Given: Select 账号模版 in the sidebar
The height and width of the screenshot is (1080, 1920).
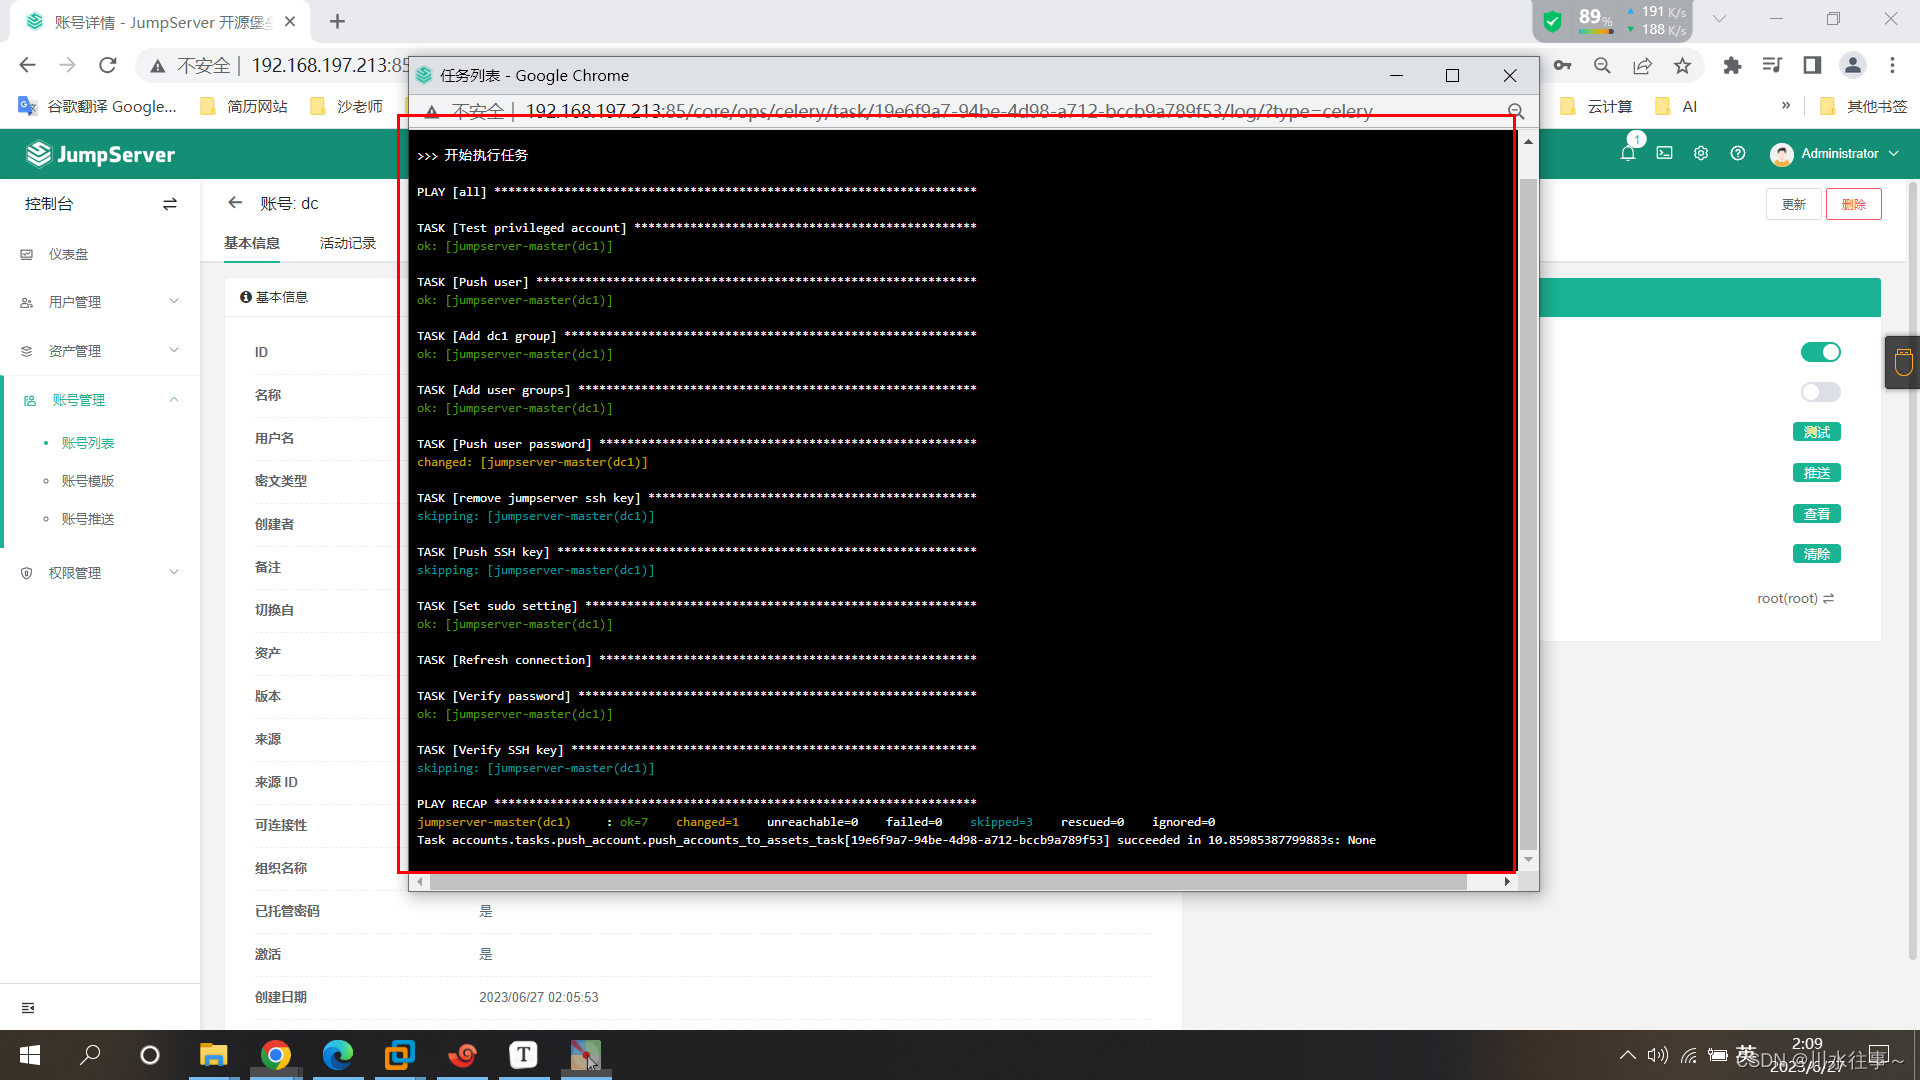Looking at the screenshot, I should pos(88,481).
